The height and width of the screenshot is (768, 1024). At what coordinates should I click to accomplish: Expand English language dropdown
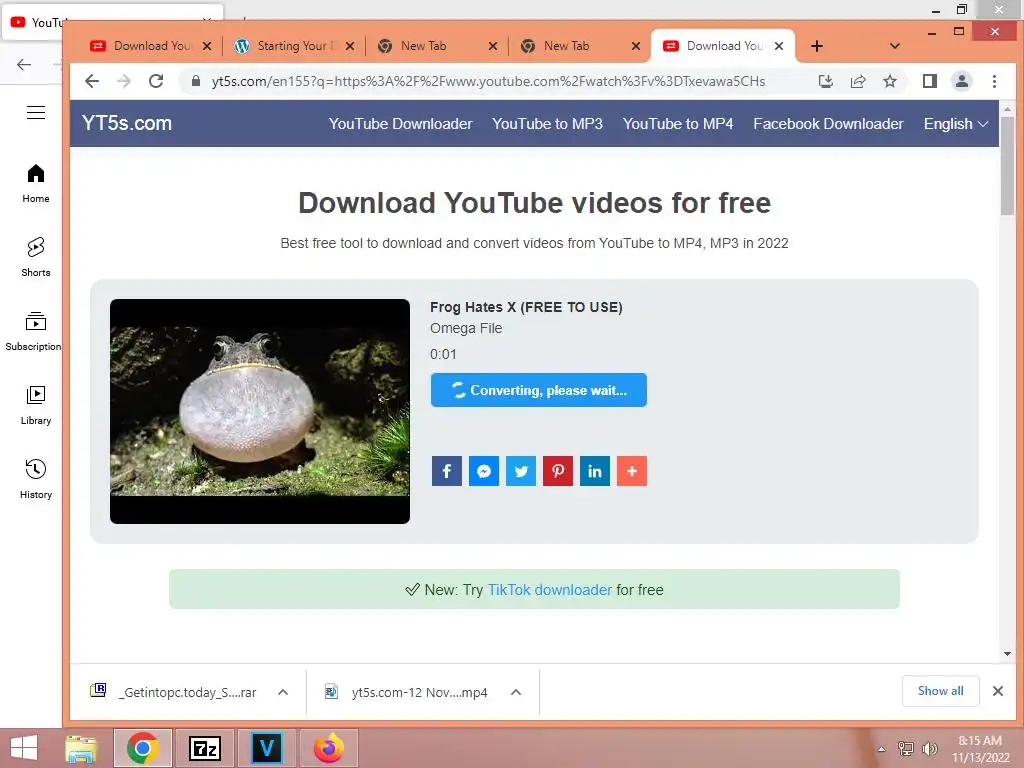(955, 124)
